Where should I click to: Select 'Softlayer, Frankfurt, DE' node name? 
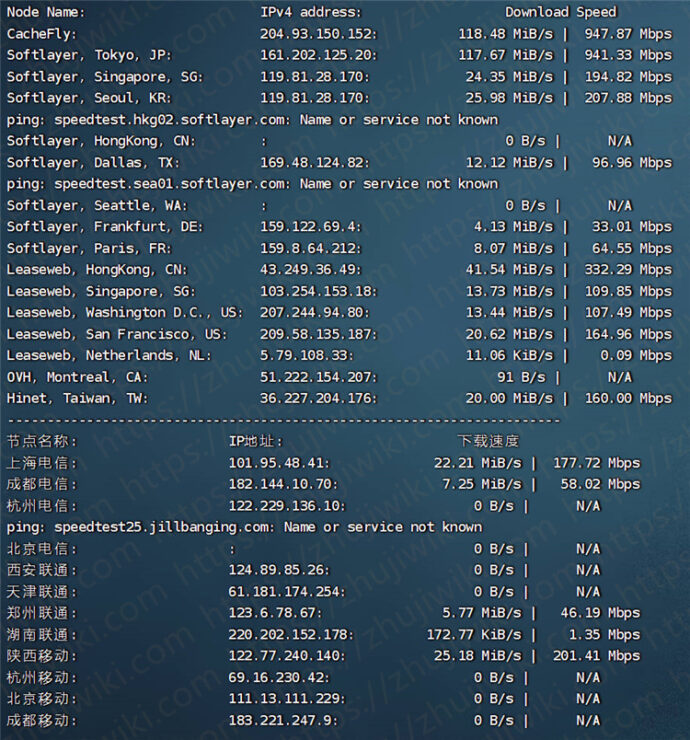[x=105, y=227]
